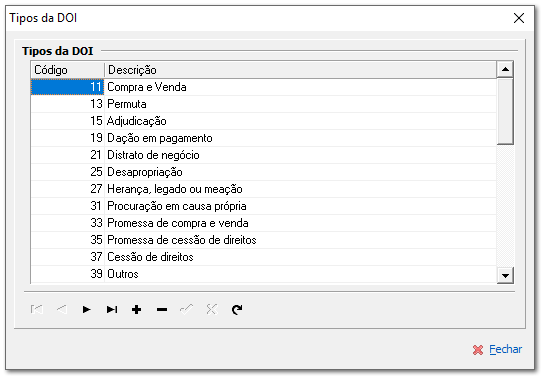Select the Dação em pagamento row

point(264,138)
